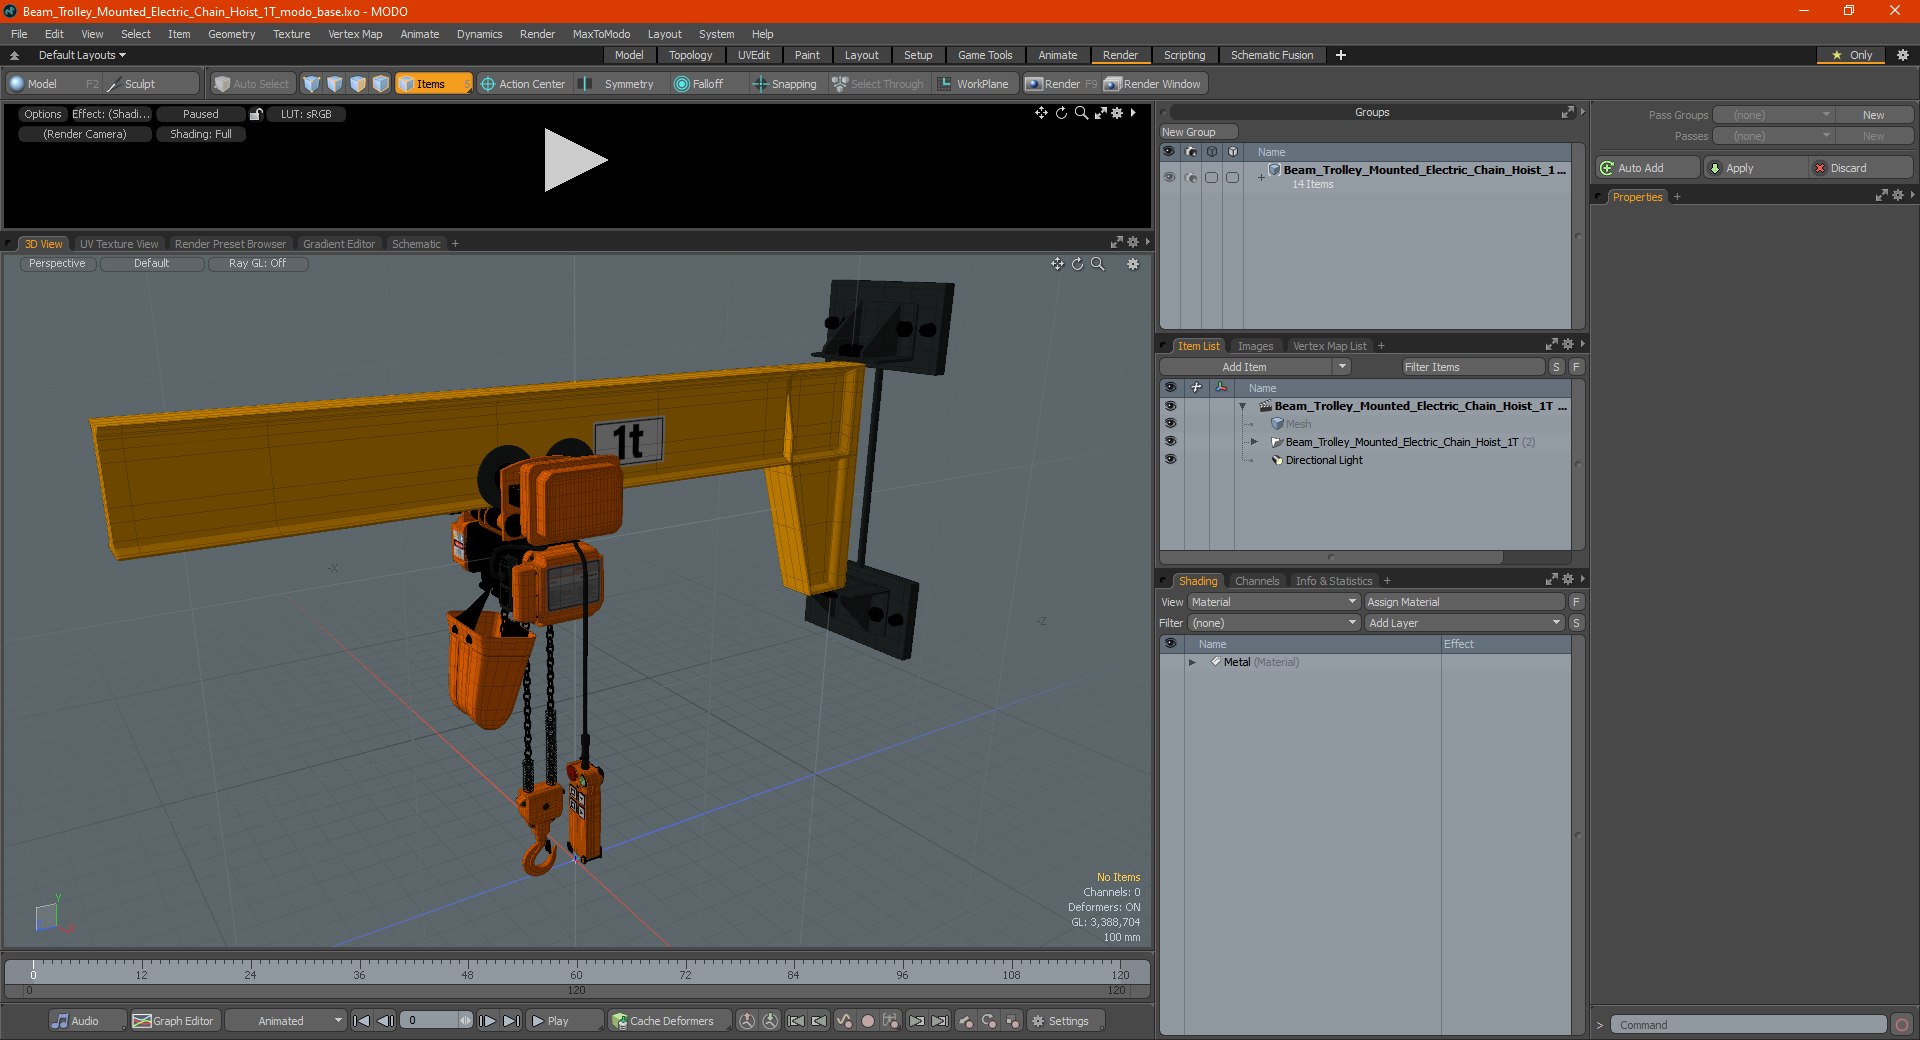The height and width of the screenshot is (1040, 1920).
Task: Open the Graph Editor
Action: pos(173,1021)
